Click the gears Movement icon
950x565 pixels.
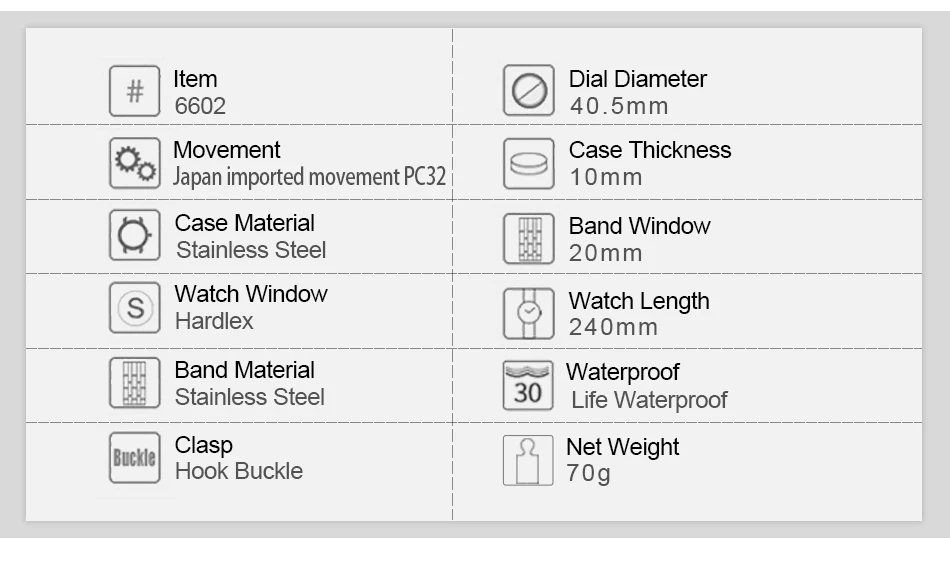click(x=135, y=163)
